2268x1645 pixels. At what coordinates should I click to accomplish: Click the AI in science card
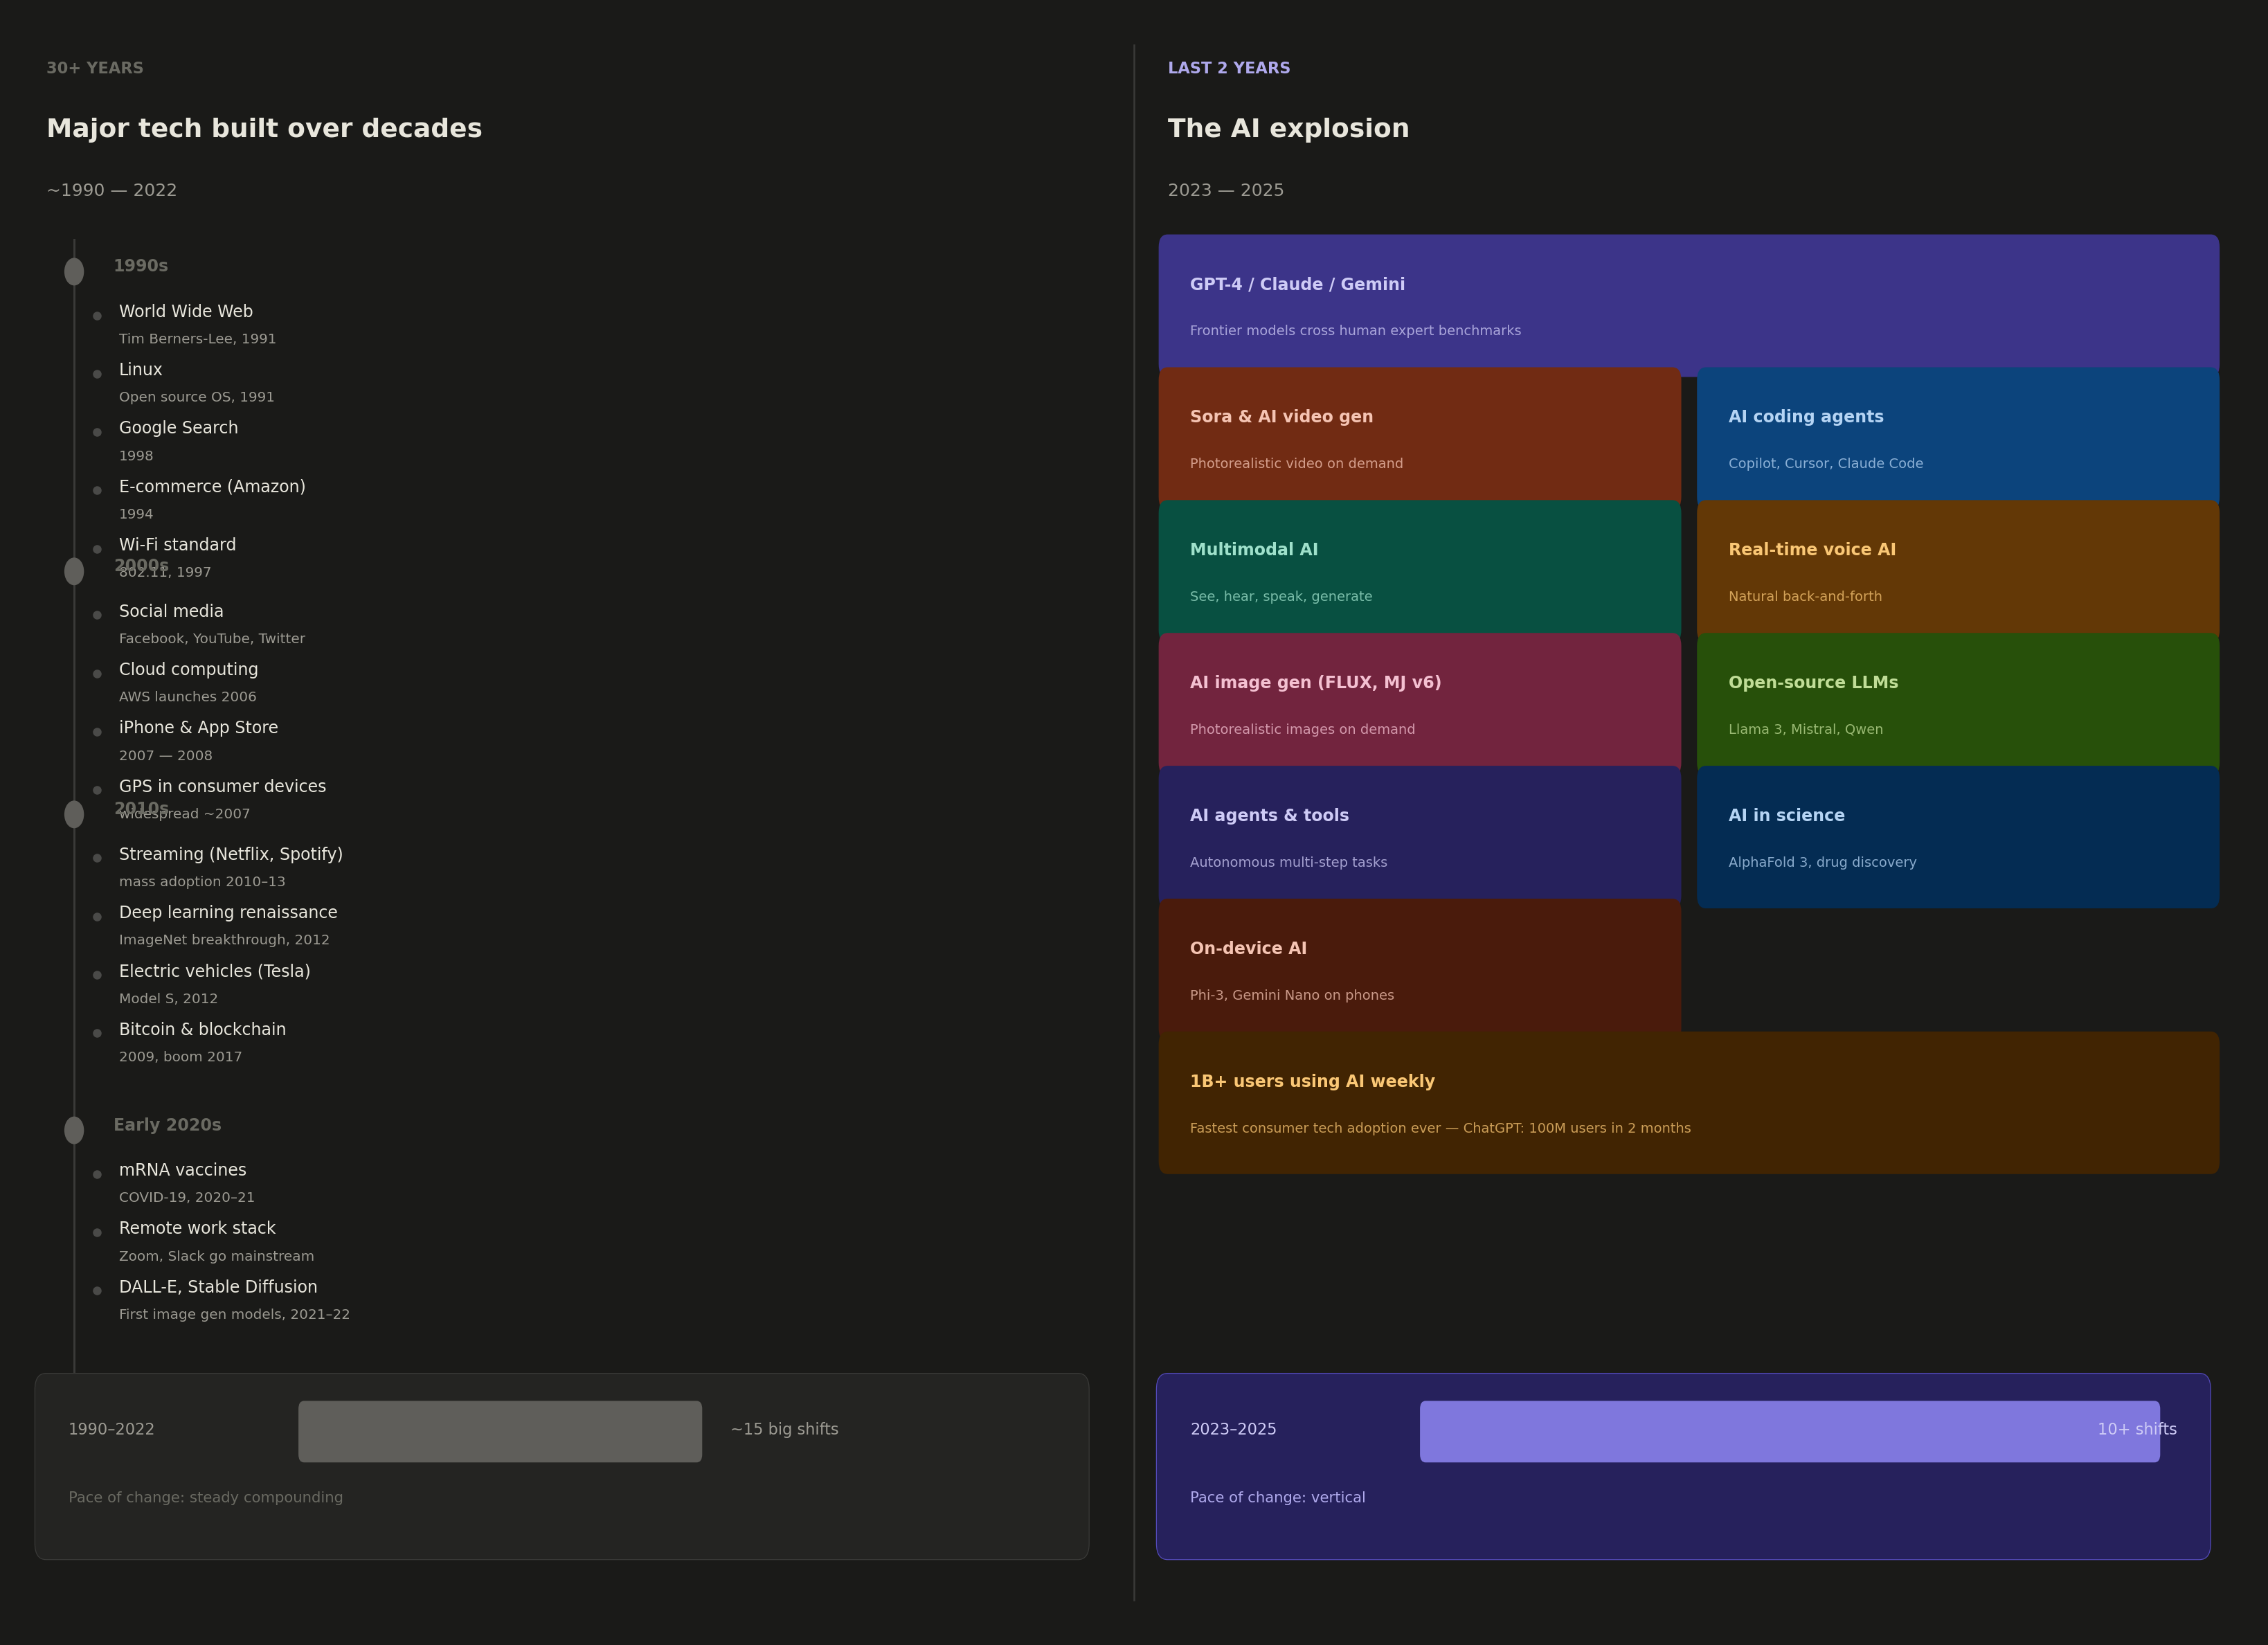(x=1957, y=836)
